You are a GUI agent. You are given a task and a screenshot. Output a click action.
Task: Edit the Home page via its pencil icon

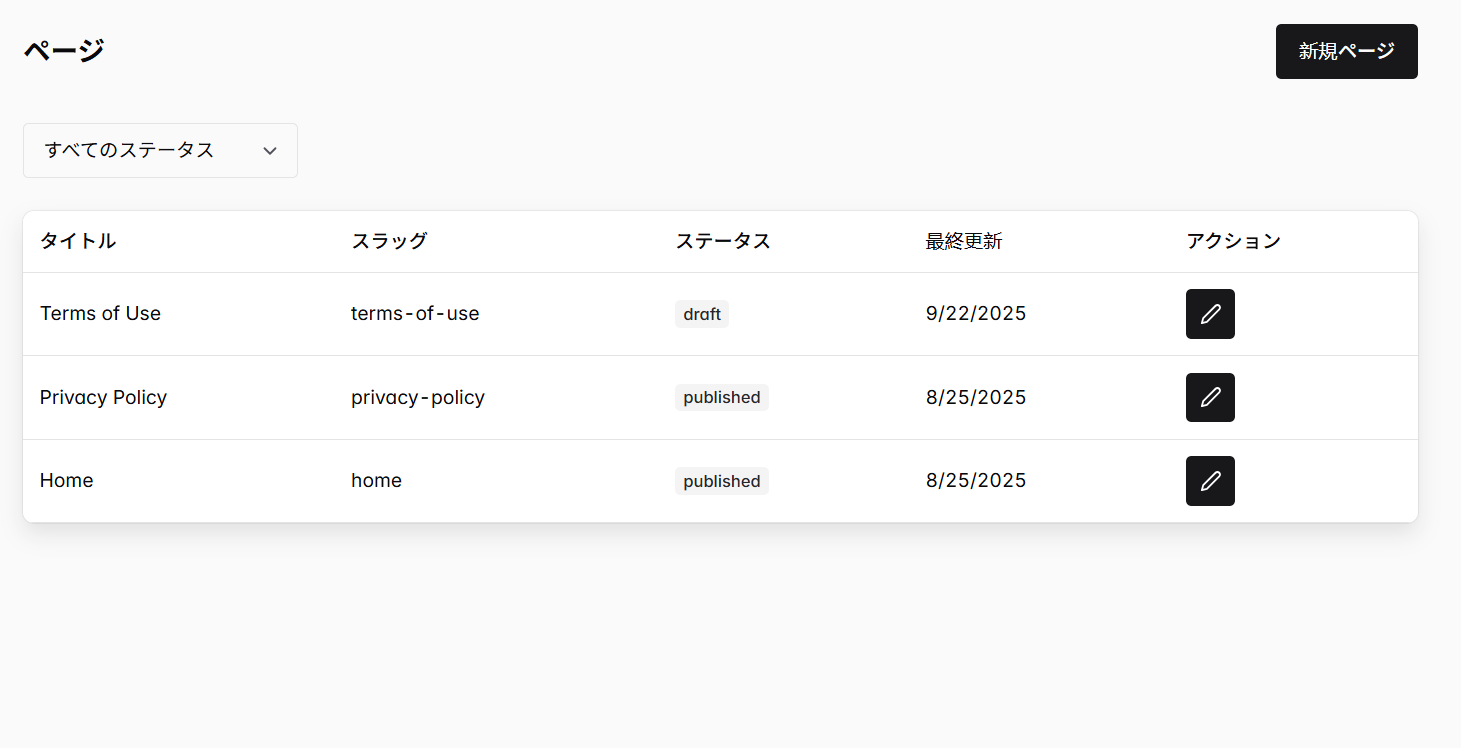pyautogui.click(x=1210, y=480)
